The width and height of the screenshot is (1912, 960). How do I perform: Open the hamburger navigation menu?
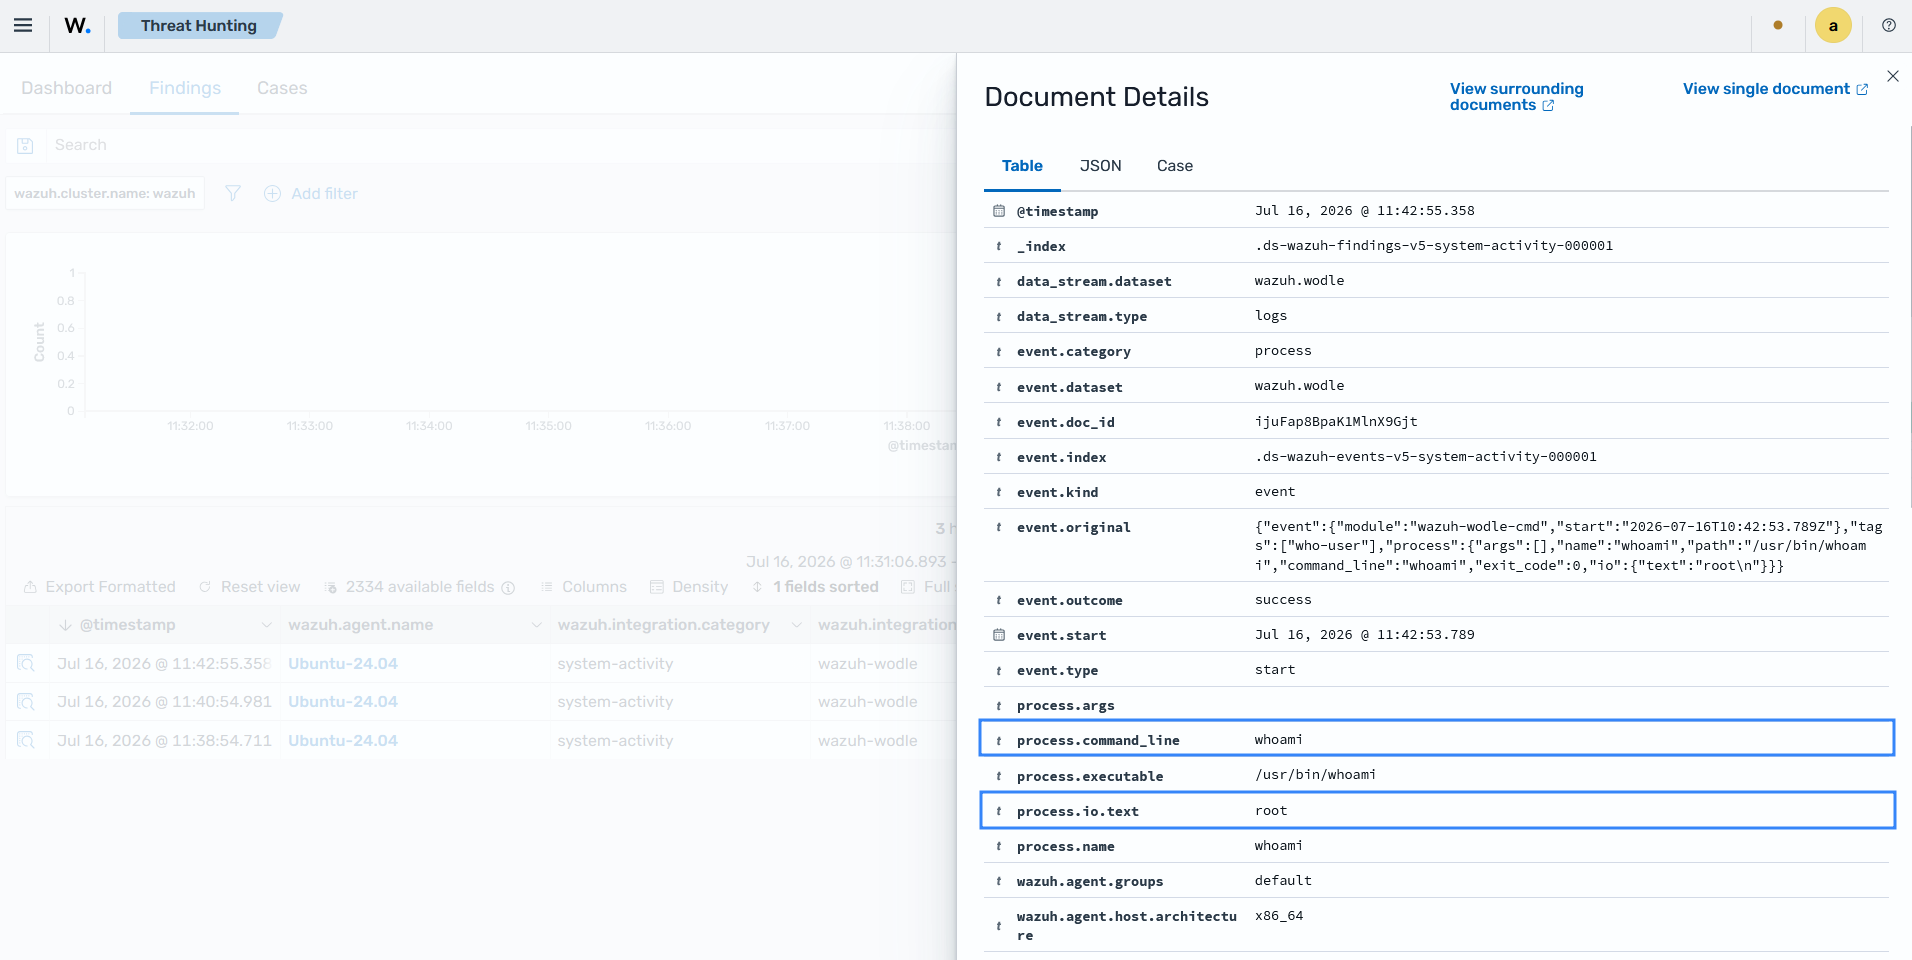(23, 26)
